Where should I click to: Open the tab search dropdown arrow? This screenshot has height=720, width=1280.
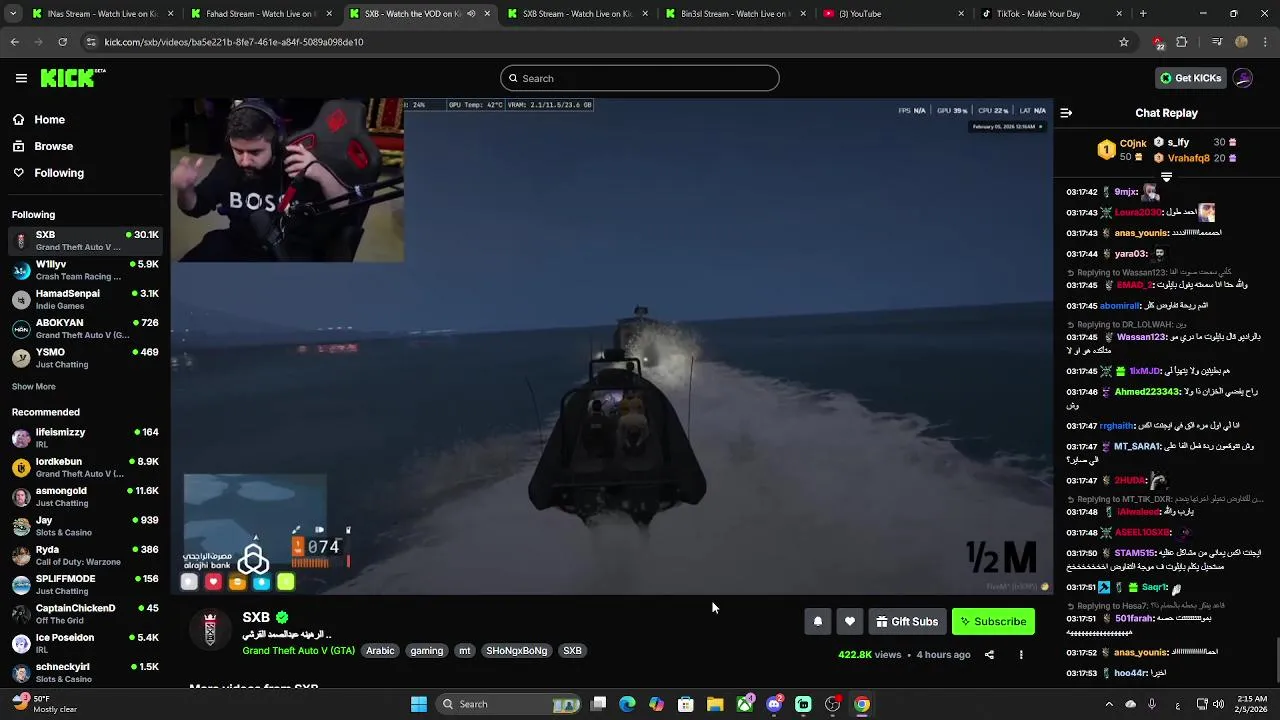[13, 14]
